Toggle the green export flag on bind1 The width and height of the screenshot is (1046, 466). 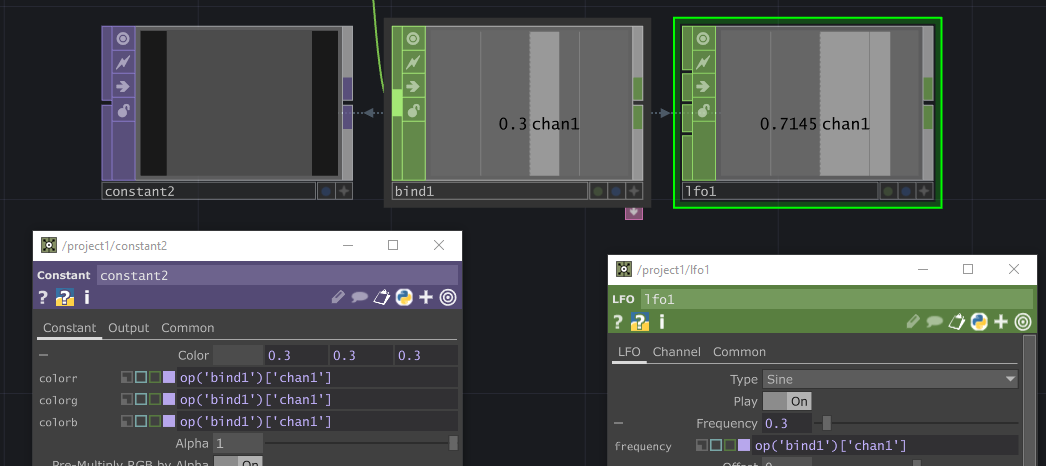598,191
